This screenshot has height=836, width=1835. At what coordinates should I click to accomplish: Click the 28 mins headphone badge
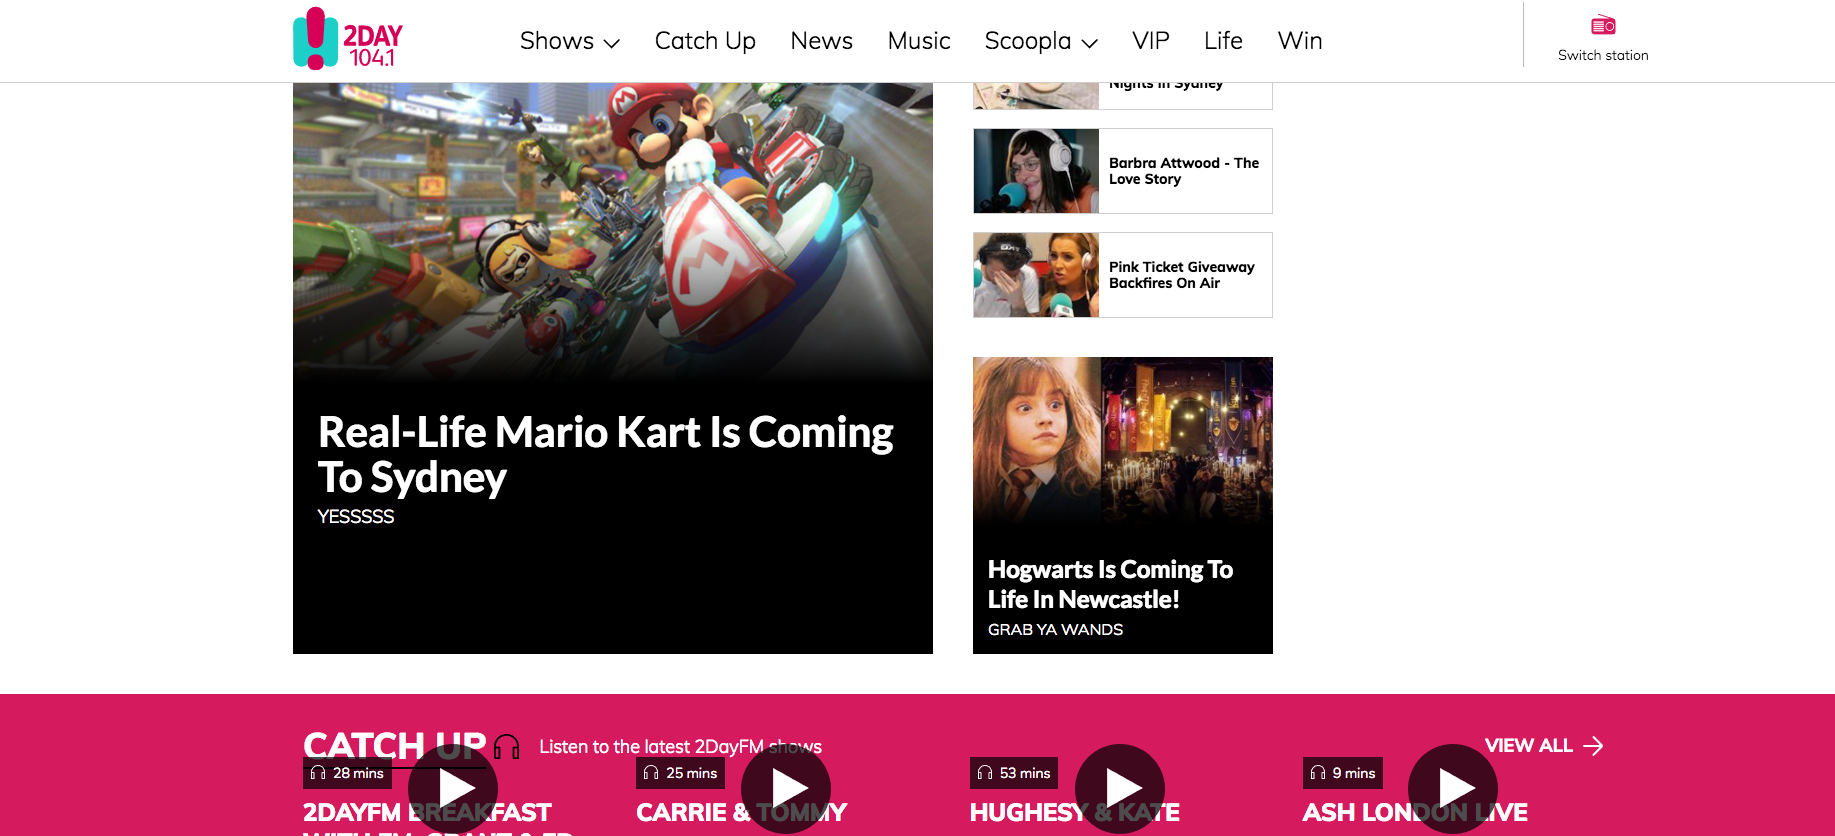pos(347,773)
